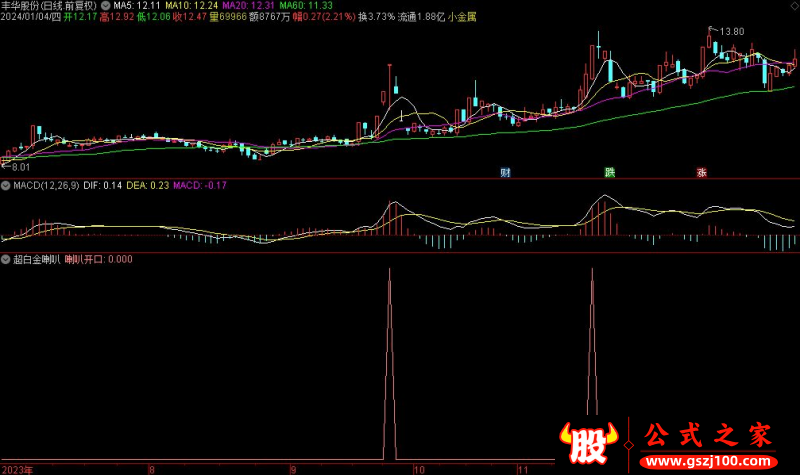Click the float shares 流通1.88亿
The width and height of the screenshot is (800, 475).
point(421,17)
